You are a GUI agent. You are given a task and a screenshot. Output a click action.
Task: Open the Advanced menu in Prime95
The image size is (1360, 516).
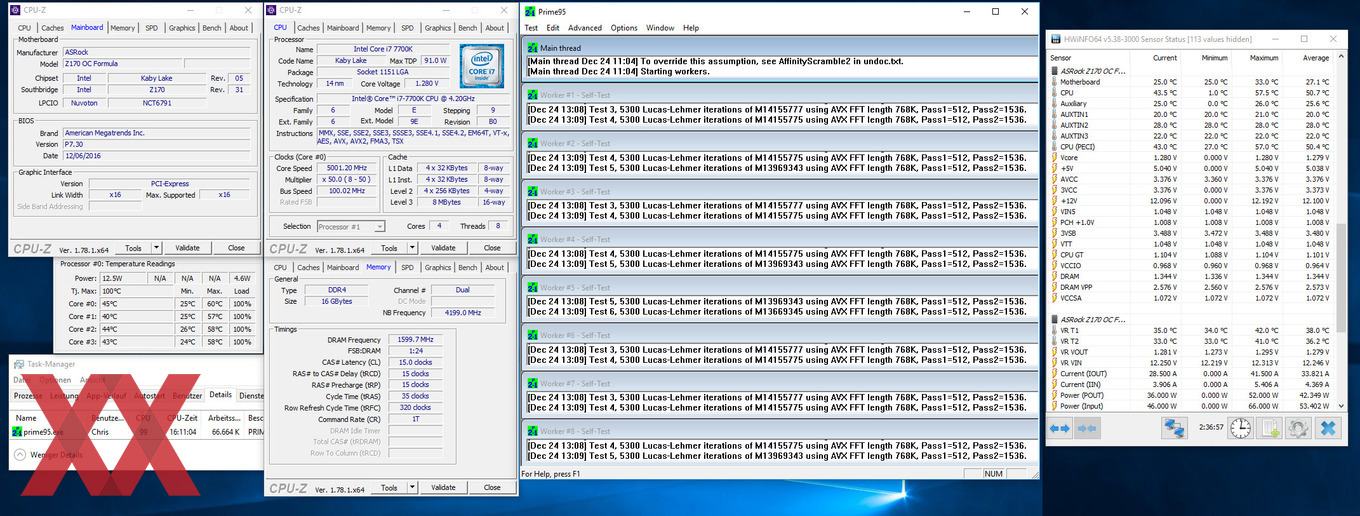click(585, 28)
